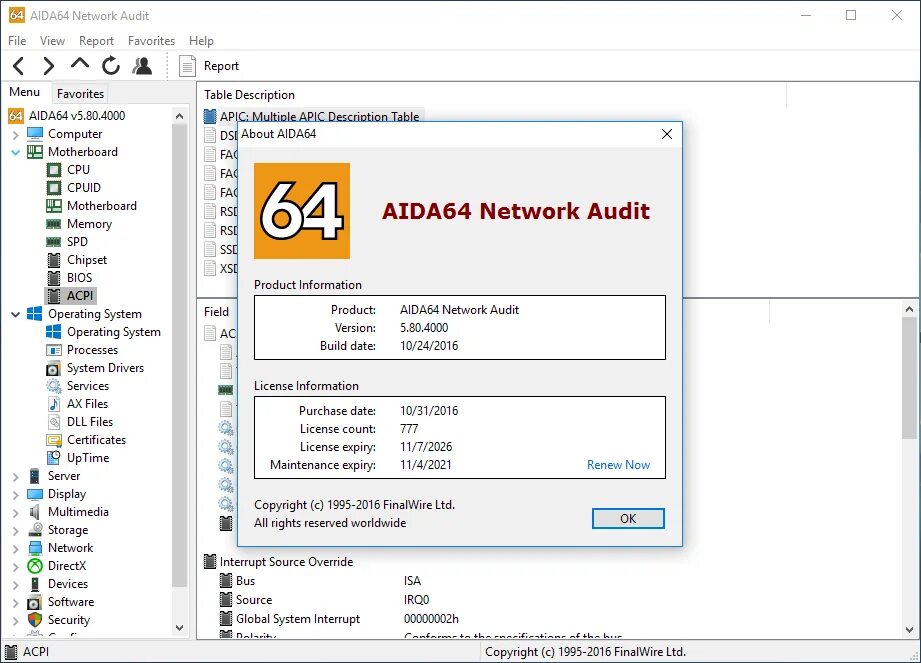Click the up-level arrow toolbar icon
The image size is (921, 663).
click(x=80, y=63)
